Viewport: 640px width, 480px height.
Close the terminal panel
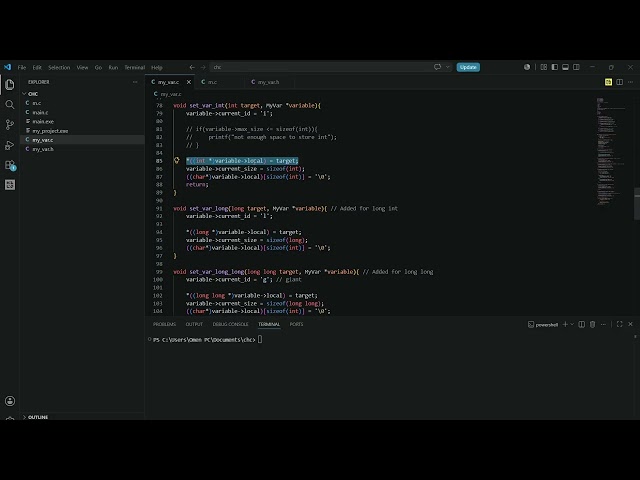[631, 324]
